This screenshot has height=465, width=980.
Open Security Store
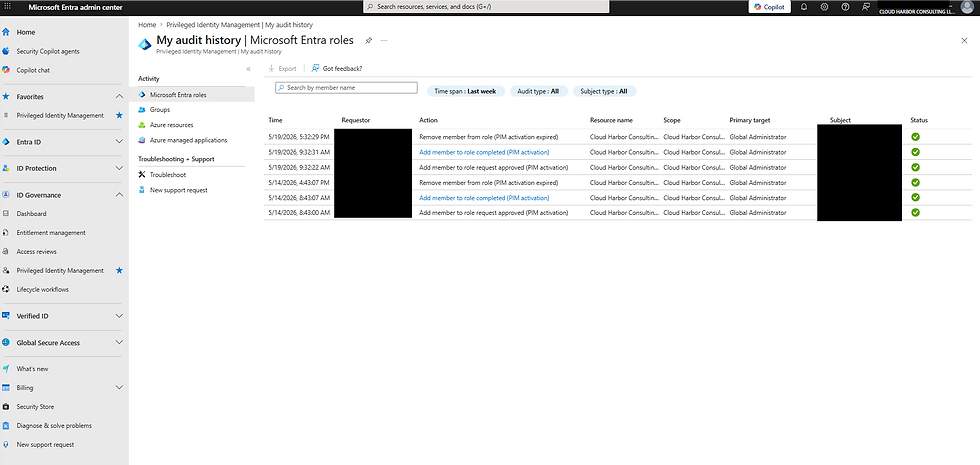[x=35, y=406]
